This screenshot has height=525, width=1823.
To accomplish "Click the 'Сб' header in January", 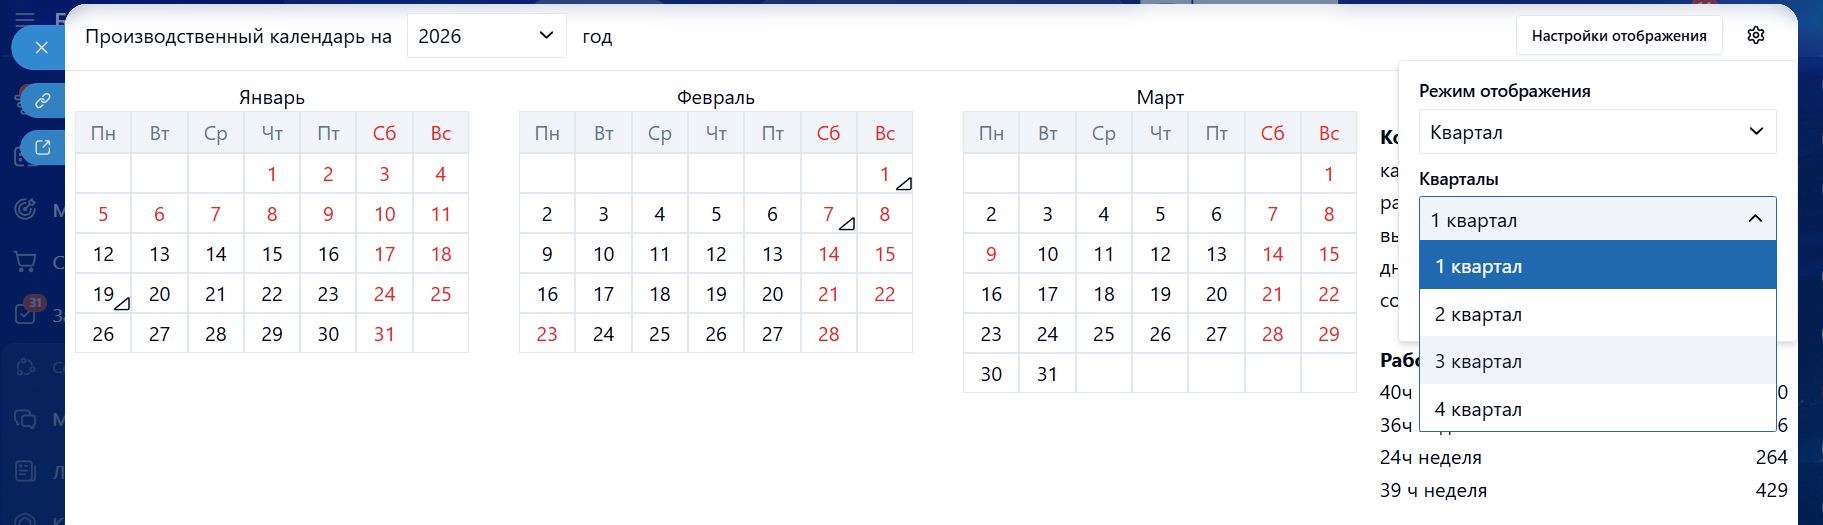I will click(x=385, y=133).
